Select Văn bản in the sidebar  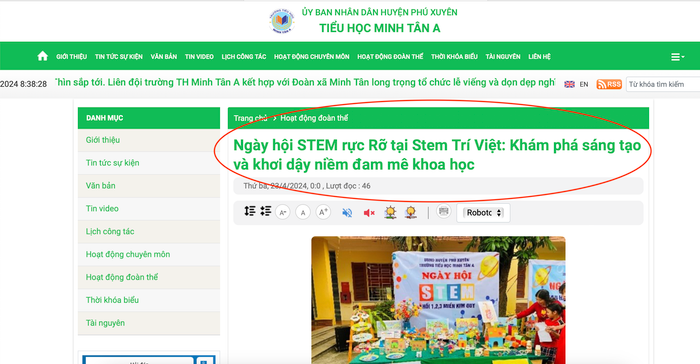pos(149,186)
